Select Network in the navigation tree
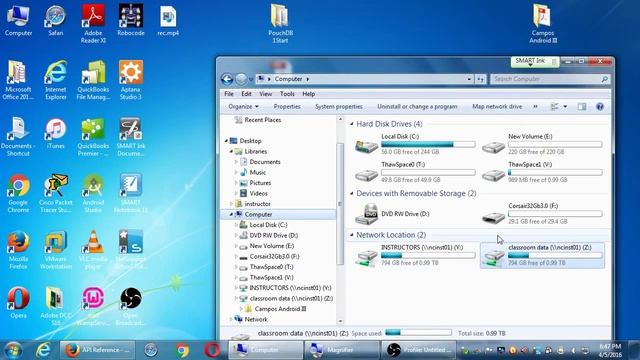This screenshot has height=360, width=640. click(x=256, y=320)
